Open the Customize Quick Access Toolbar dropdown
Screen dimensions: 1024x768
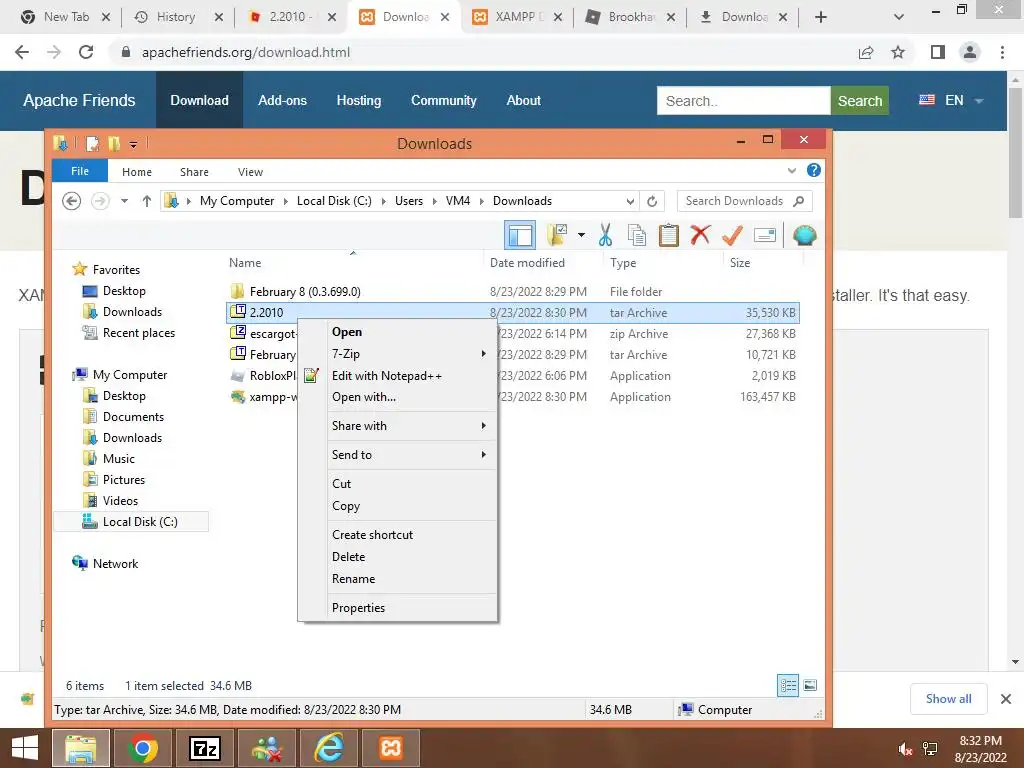[x=133, y=144]
